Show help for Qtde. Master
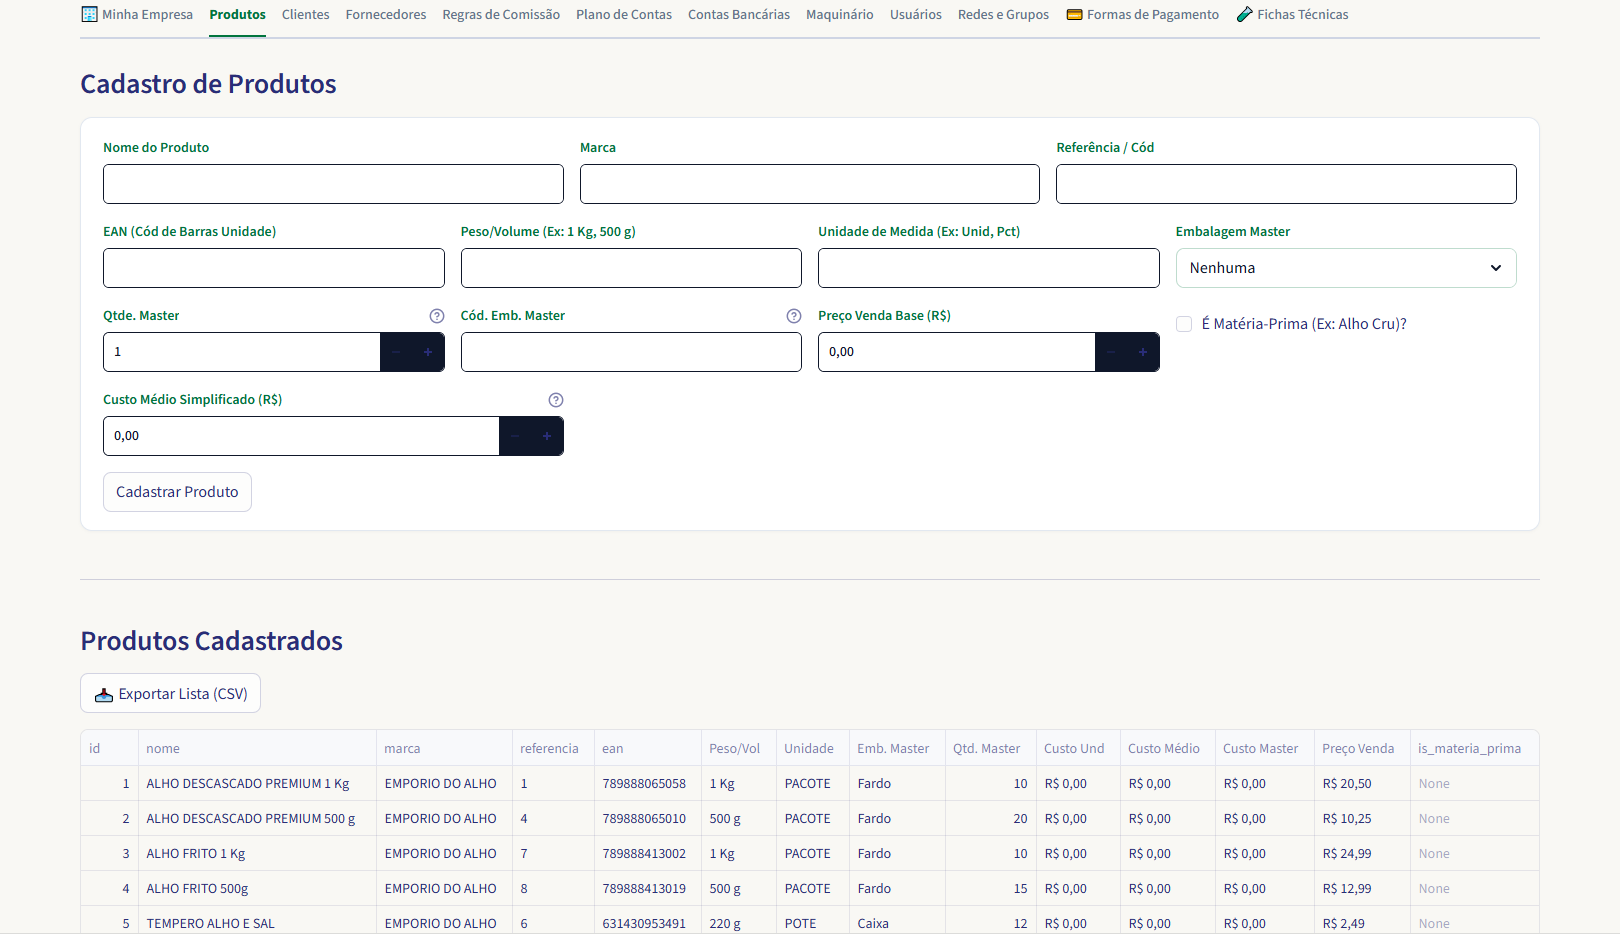Screen dimensions: 1620x934 (x=437, y=316)
